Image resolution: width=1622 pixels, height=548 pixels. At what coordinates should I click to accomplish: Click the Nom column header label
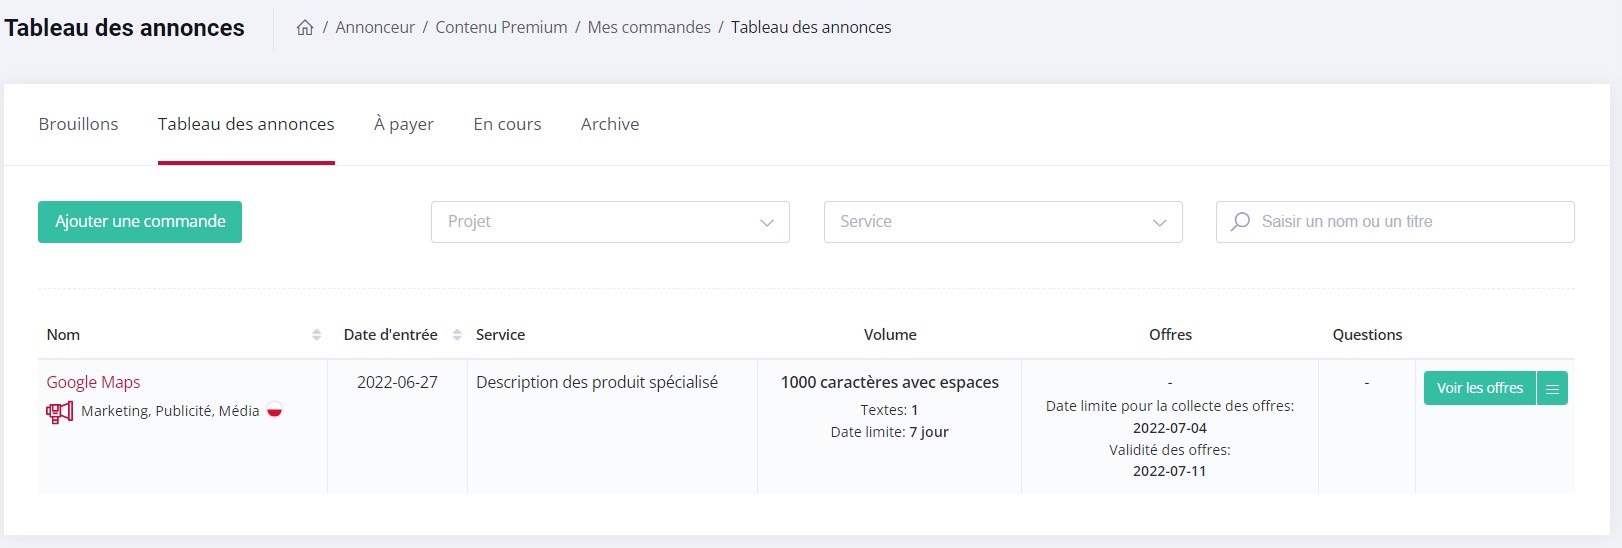point(63,335)
